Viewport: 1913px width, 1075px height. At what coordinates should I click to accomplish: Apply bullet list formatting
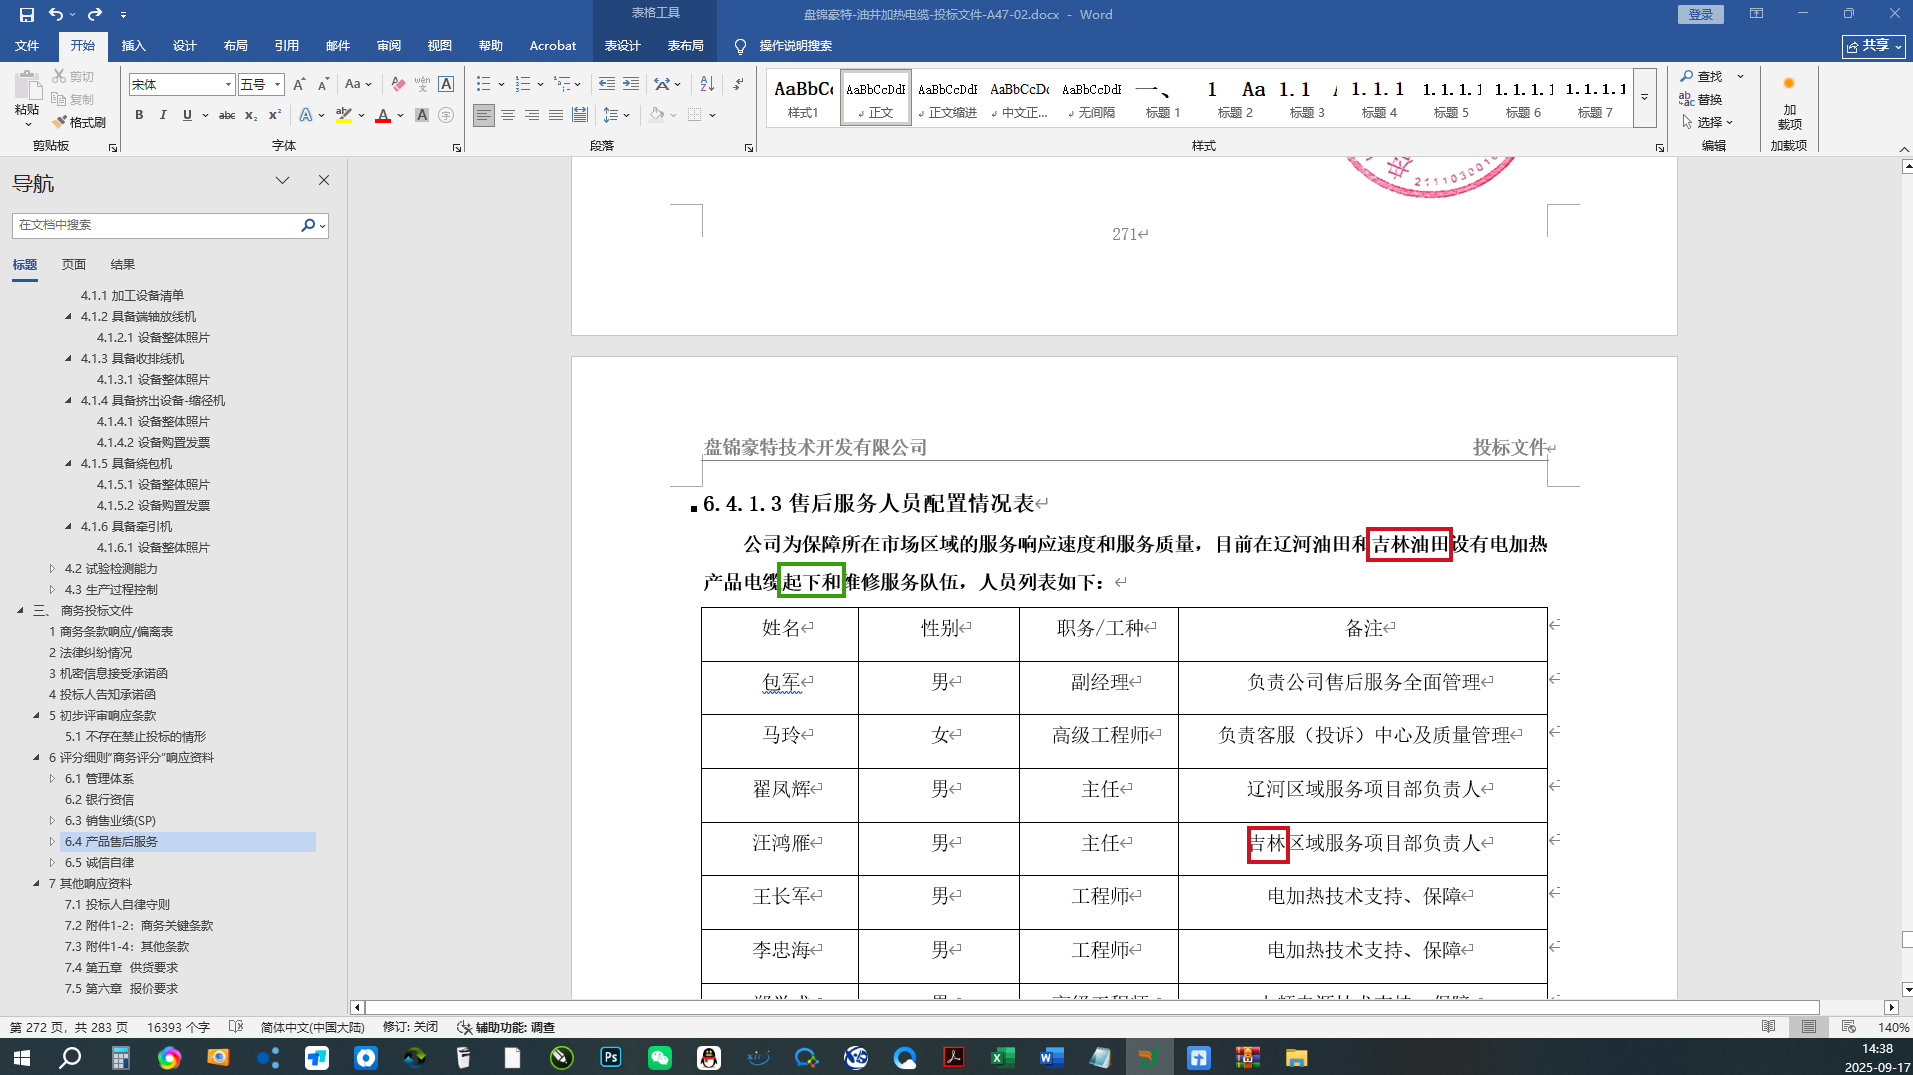(484, 84)
